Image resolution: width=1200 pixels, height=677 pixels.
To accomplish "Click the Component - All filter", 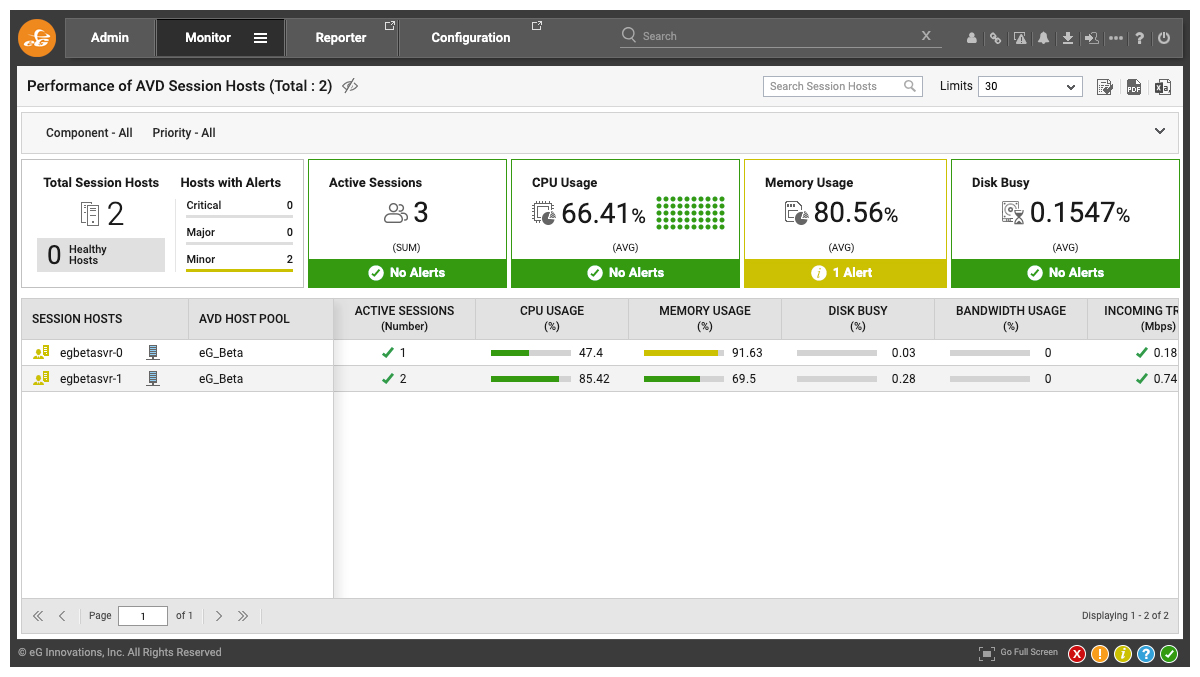I will coord(89,133).
